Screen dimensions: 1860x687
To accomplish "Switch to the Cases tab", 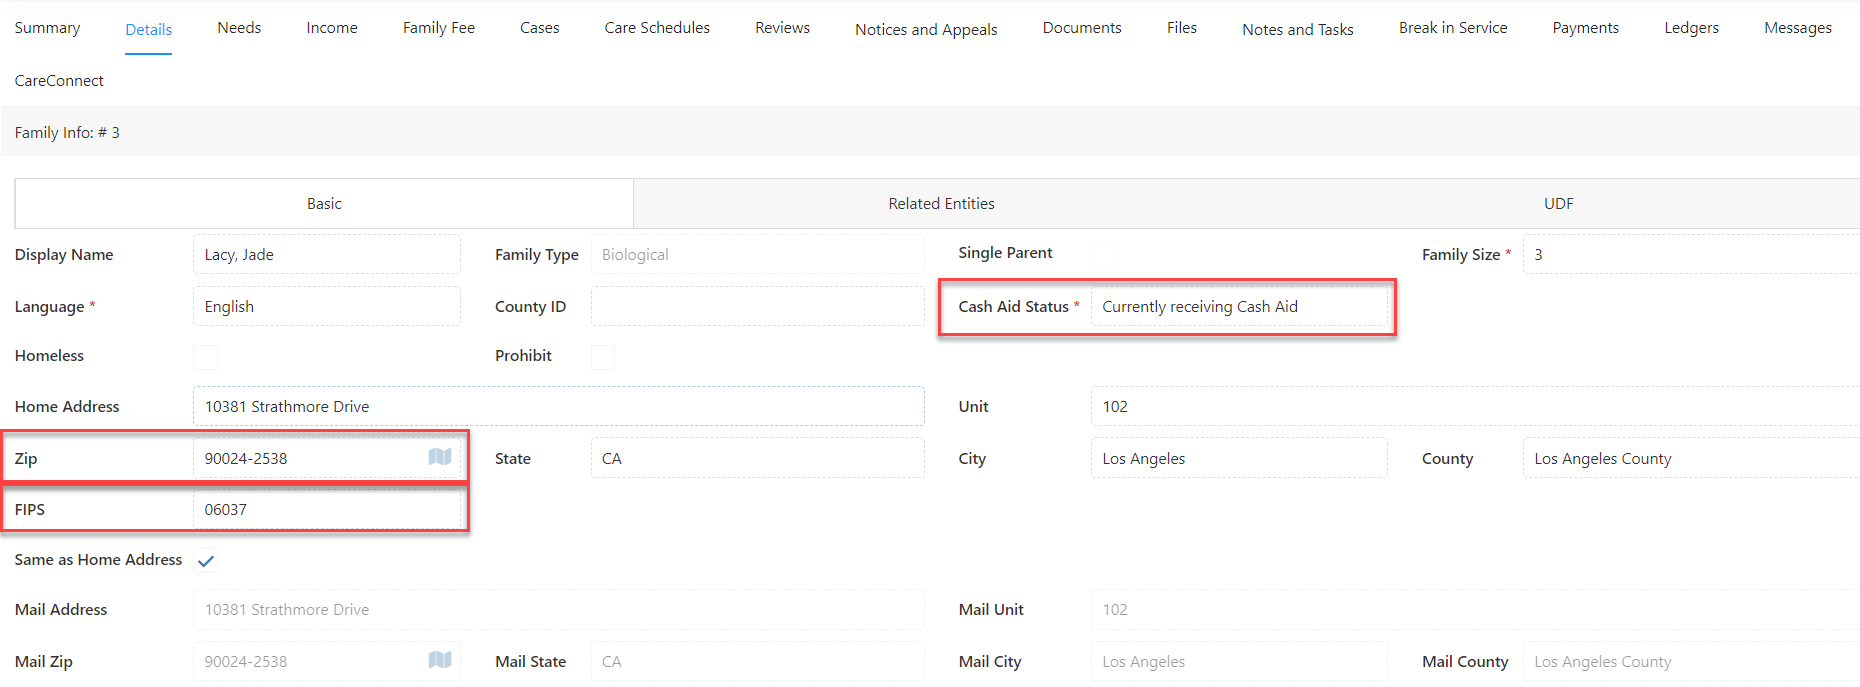I will coord(540,28).
